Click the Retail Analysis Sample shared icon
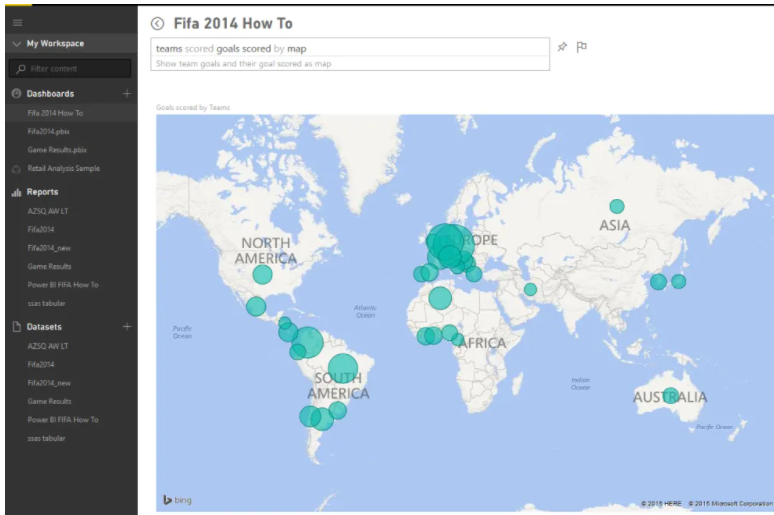774x515 pixels. pyautogui.click(x=16, y=169)
